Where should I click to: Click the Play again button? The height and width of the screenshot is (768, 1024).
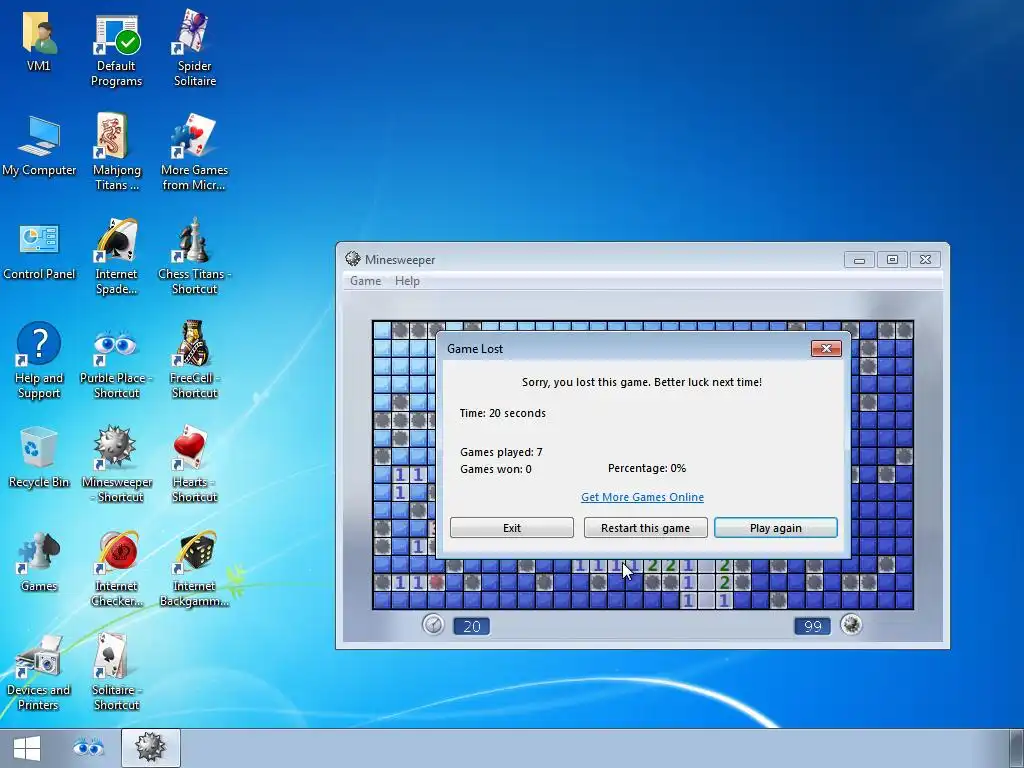point(775,528)
